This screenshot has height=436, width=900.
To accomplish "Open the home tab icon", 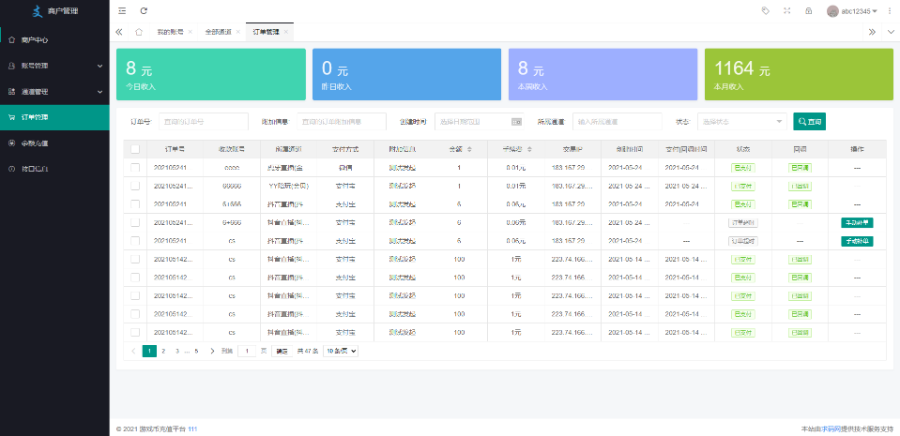I will 139,32.
